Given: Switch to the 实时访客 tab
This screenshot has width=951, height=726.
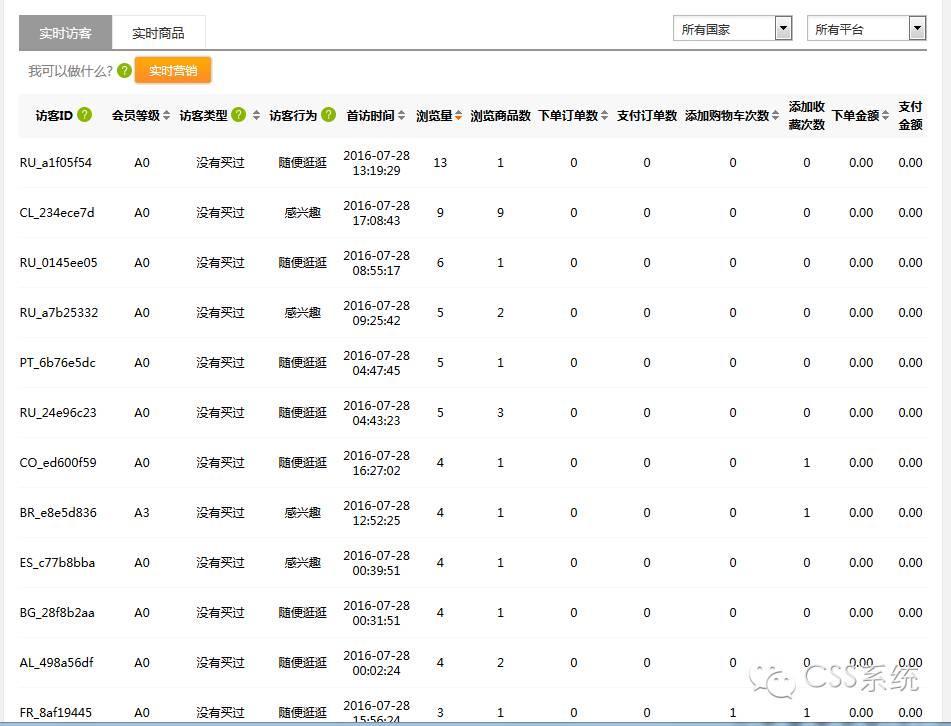Looking at the screenshot, I should click(65, 33).
